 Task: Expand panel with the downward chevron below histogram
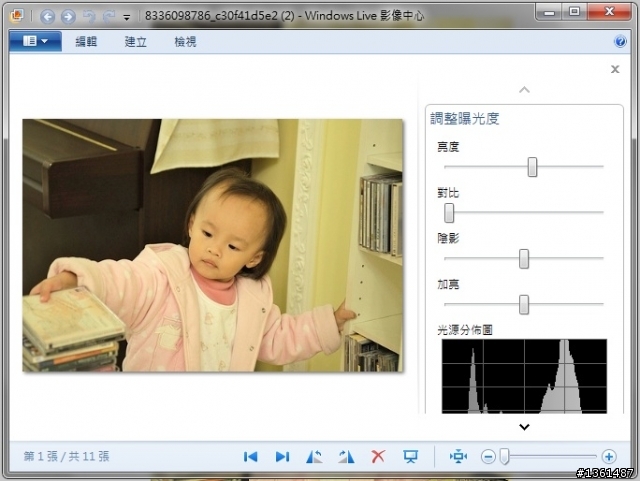tap(524, 427)
